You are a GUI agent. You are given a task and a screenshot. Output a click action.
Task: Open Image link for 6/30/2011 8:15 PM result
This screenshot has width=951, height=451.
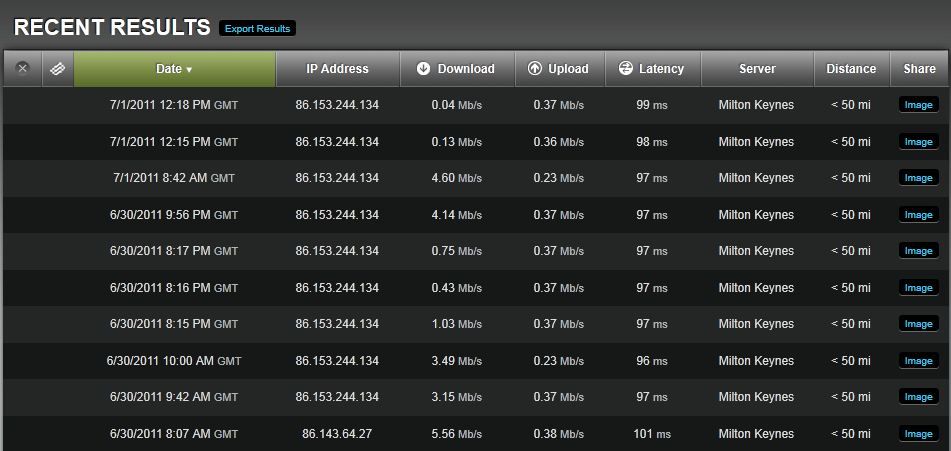pyautogui.click(x=918, y=324)
